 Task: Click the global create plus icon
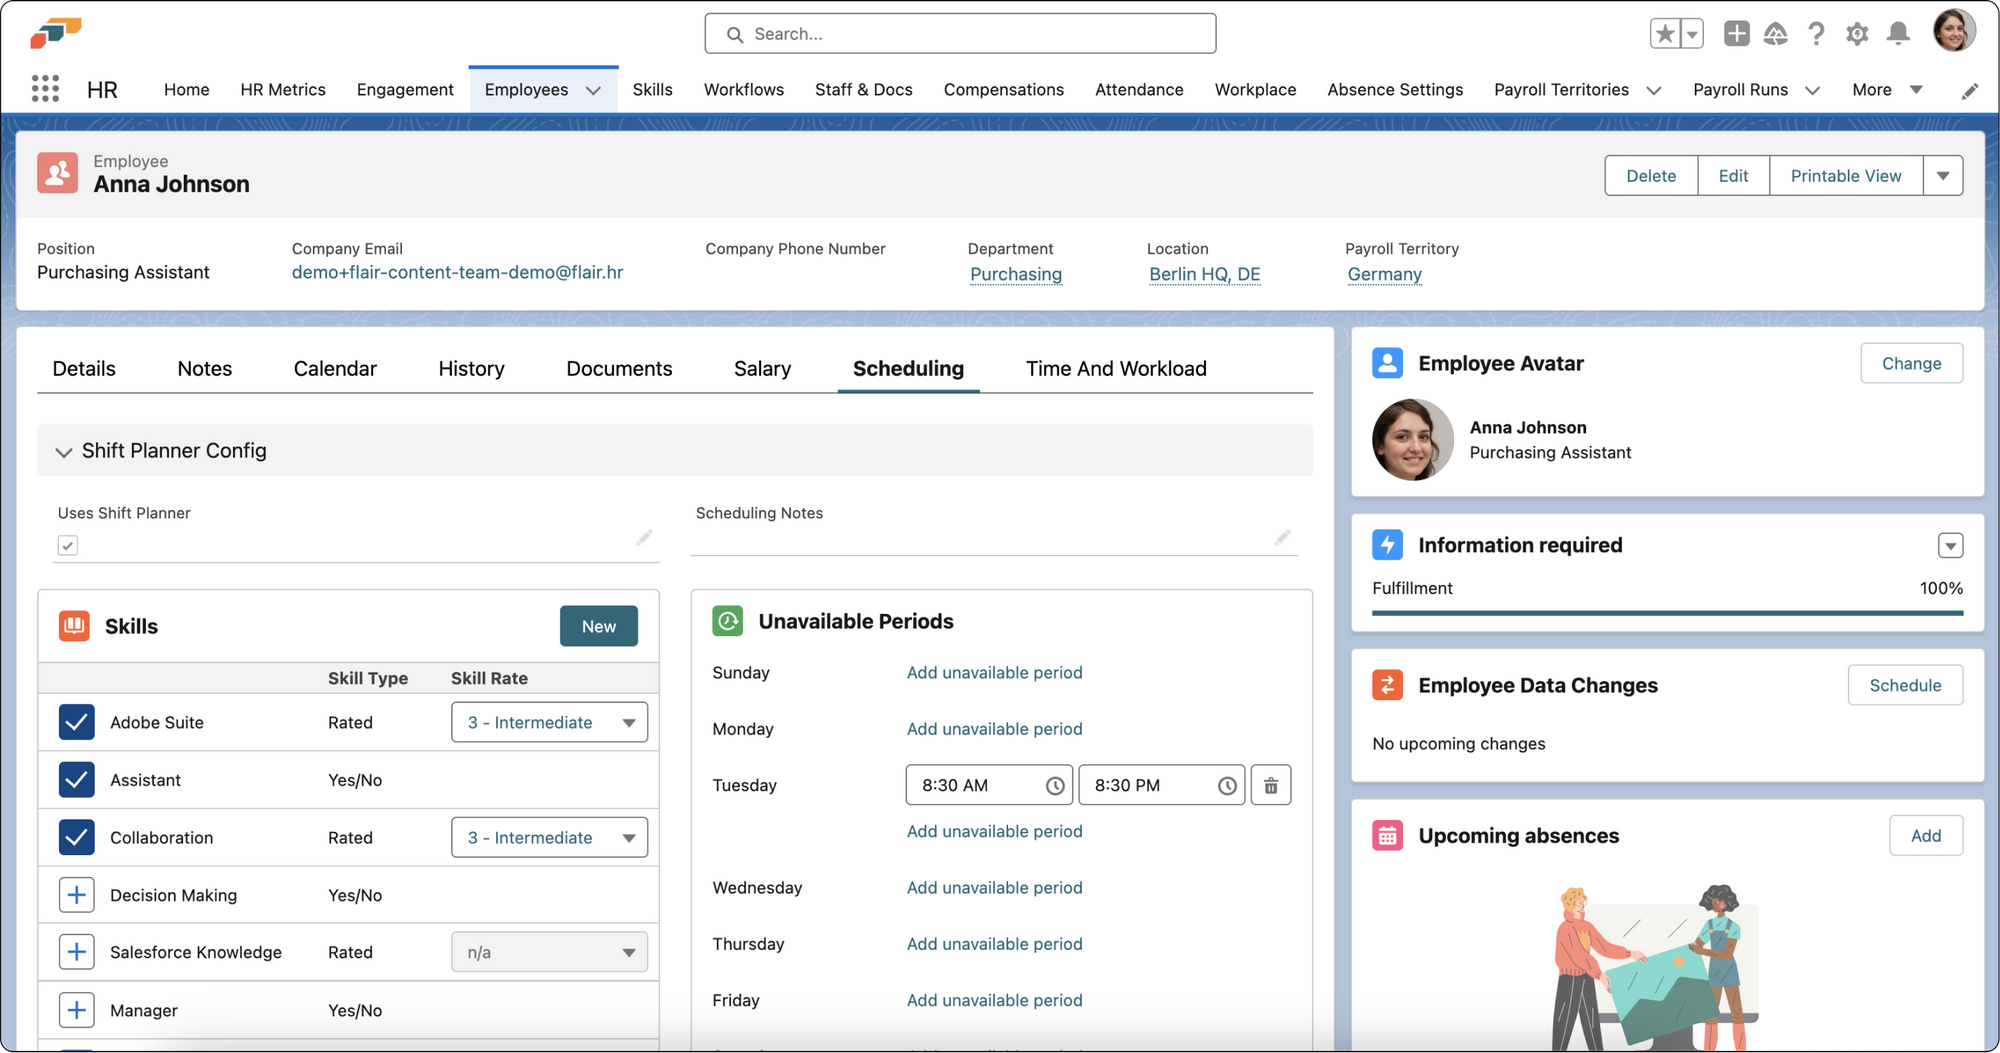pos(1736,34)
